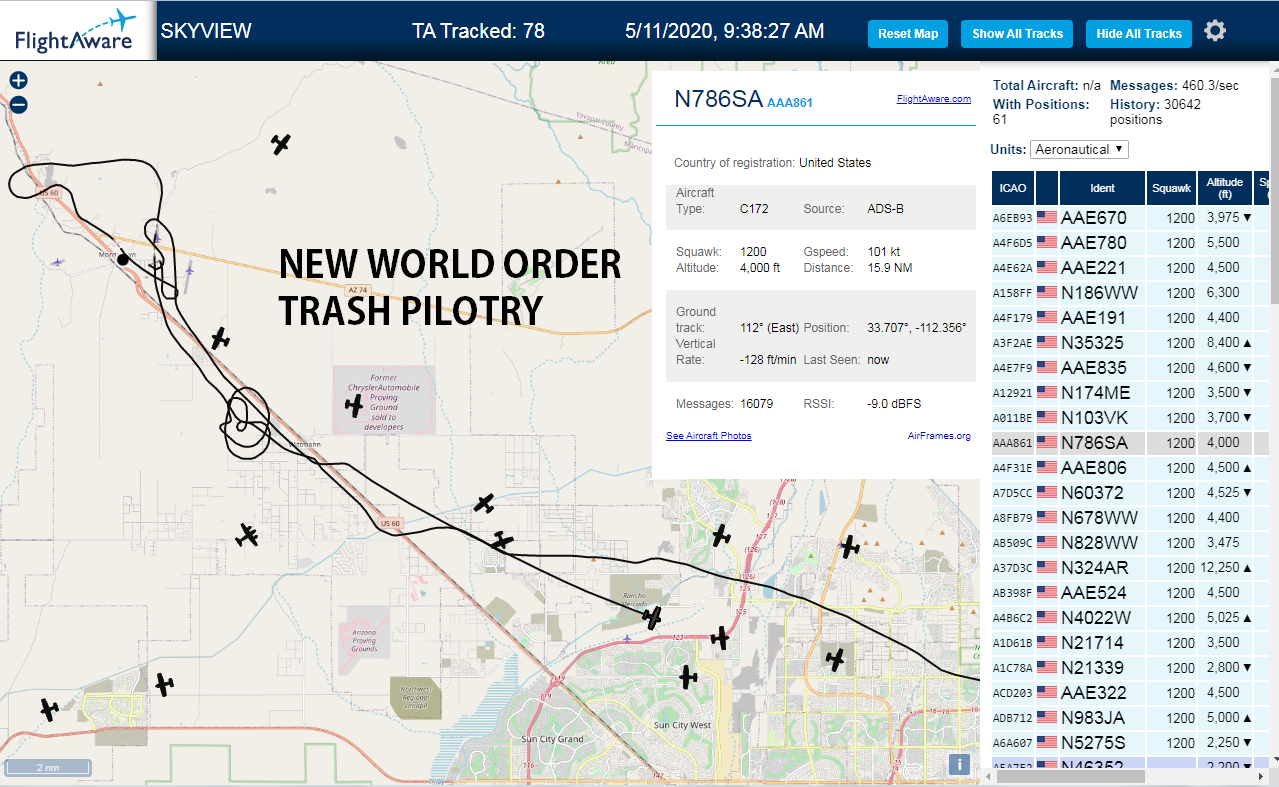Select N828WW aircraft row

coord(1130,542)
